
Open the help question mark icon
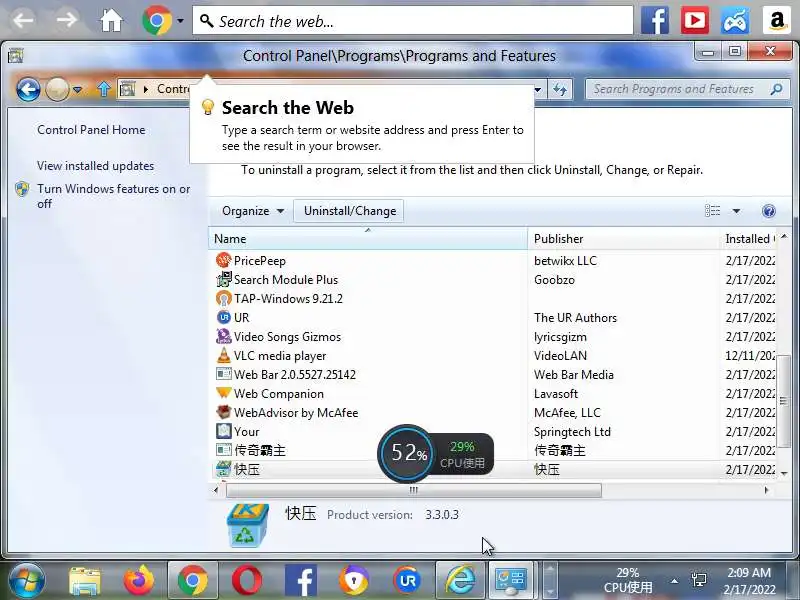(769, 211)
